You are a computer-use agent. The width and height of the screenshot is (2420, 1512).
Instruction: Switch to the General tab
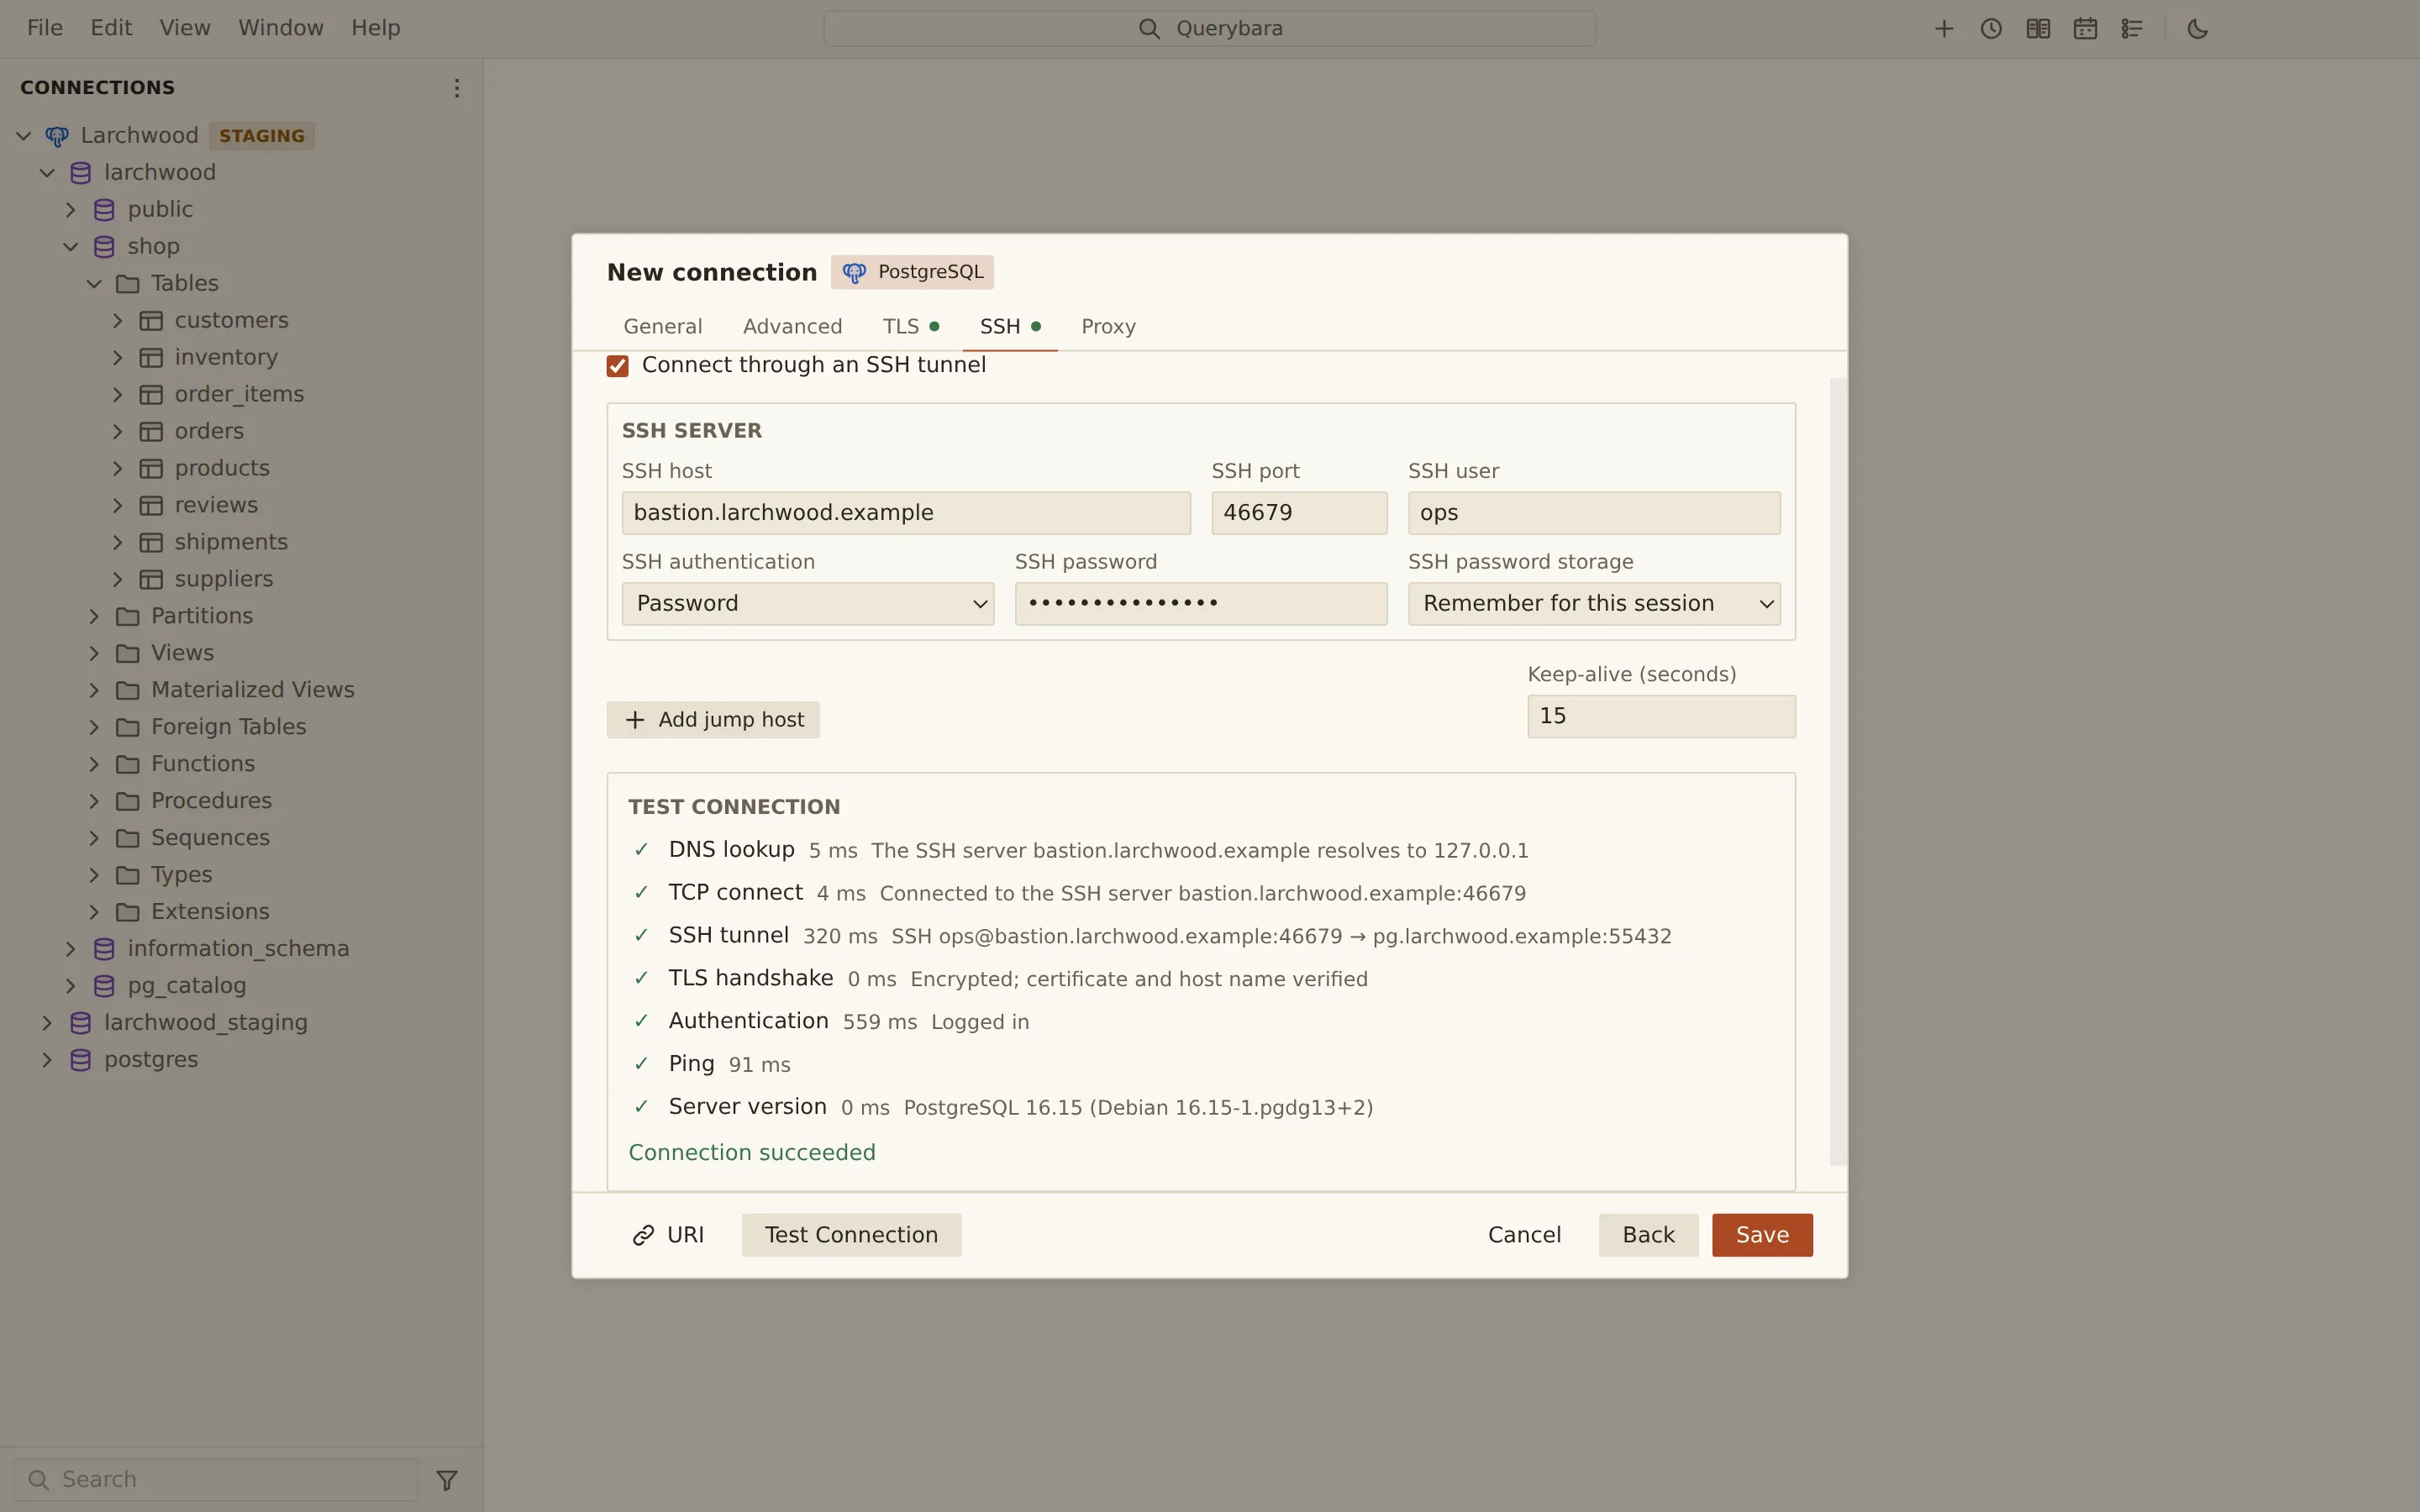click(x=663, y=327)
